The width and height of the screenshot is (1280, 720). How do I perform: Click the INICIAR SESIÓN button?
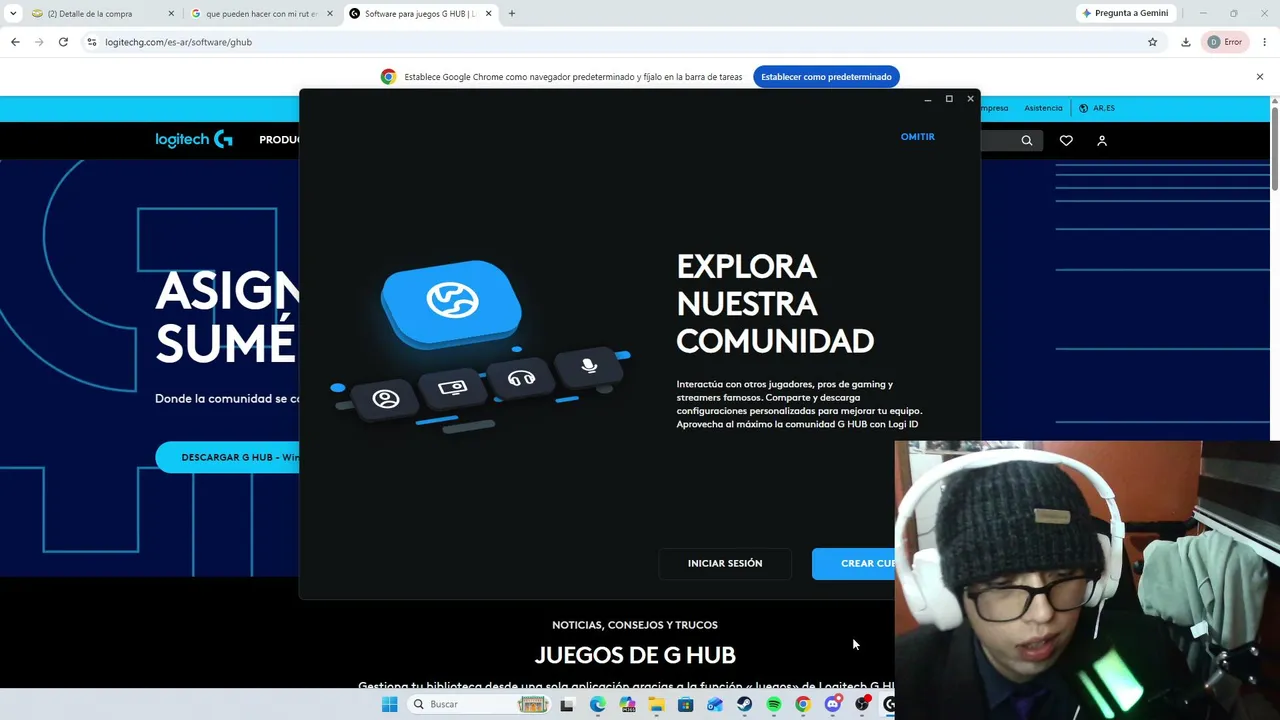725,564
